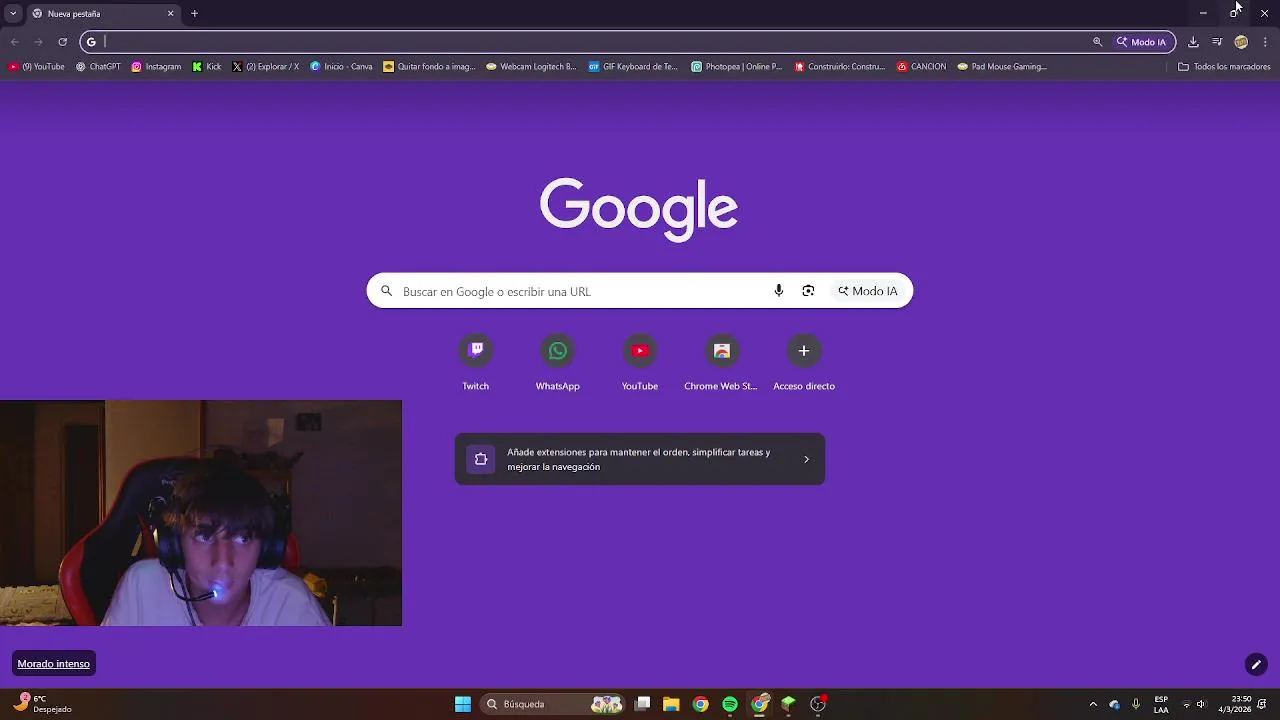
Task: Open the YouTube bookmark
Action: tap(37, 67)
